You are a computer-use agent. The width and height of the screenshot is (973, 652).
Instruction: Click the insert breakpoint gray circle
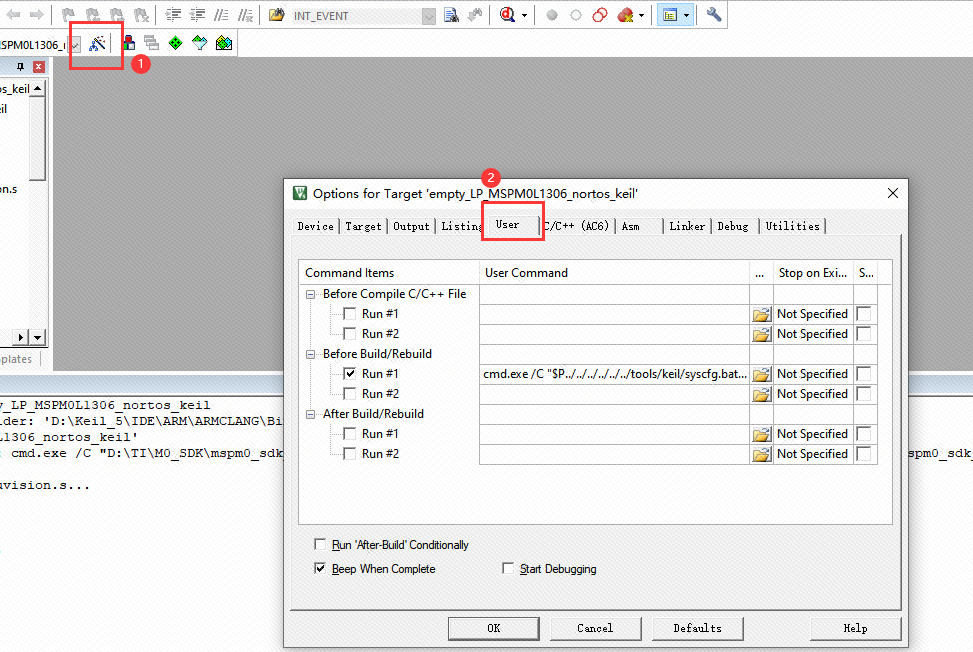[552, 16]
